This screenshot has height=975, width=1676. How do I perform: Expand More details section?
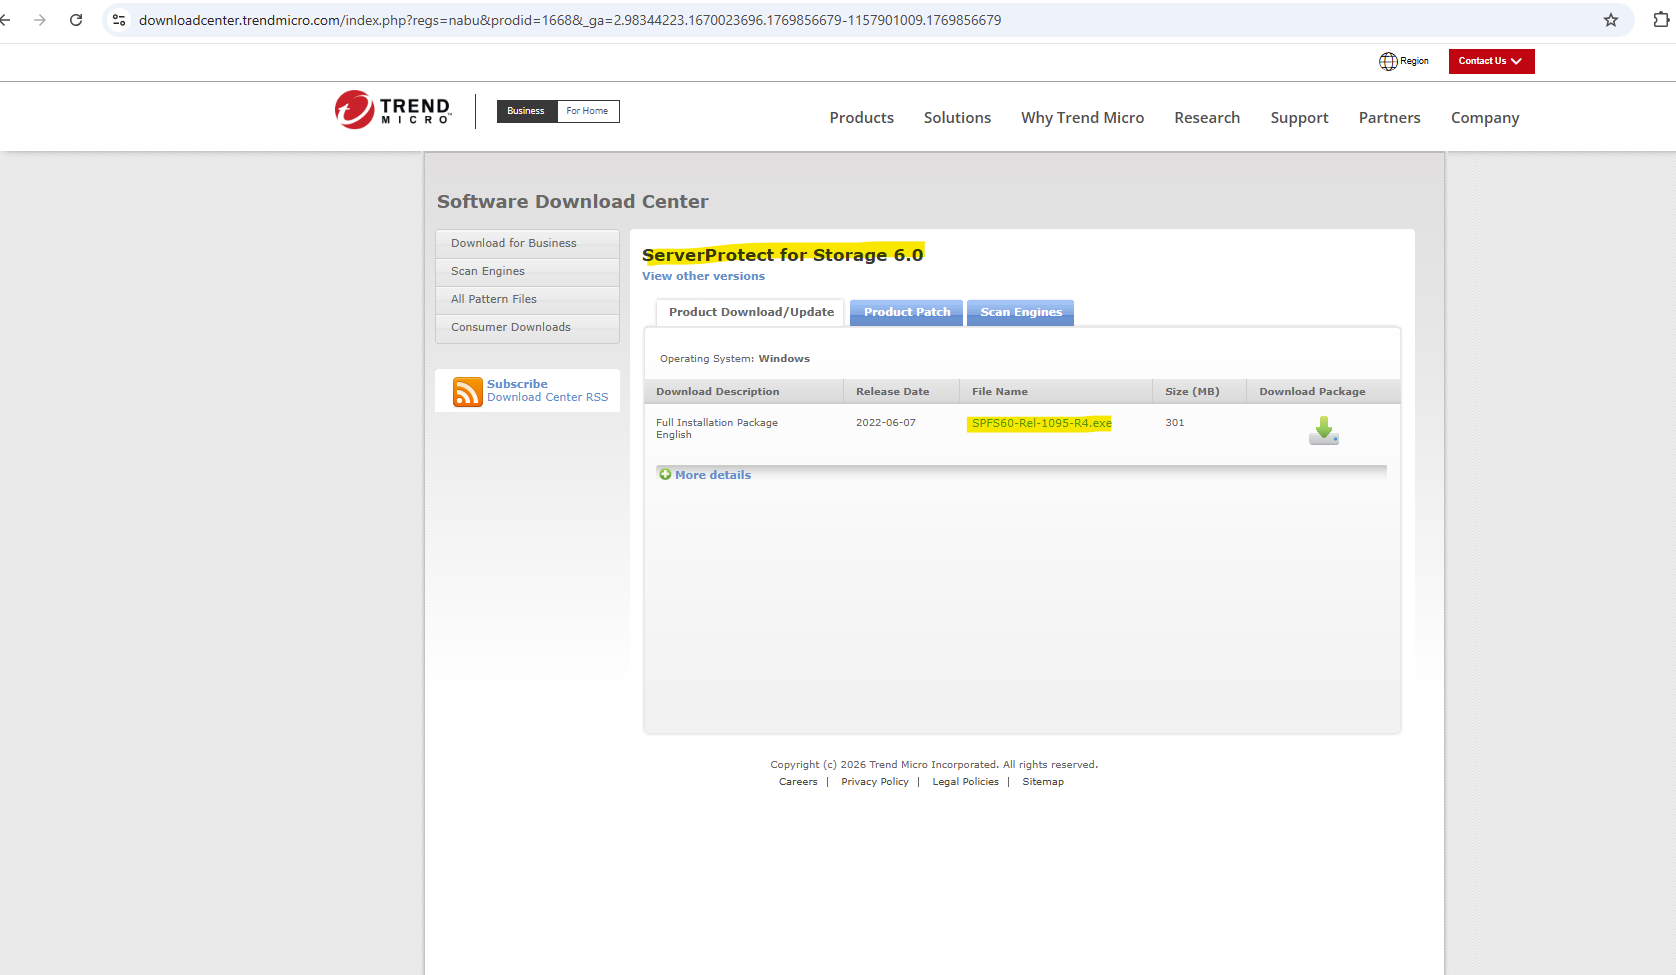[712, 475]
